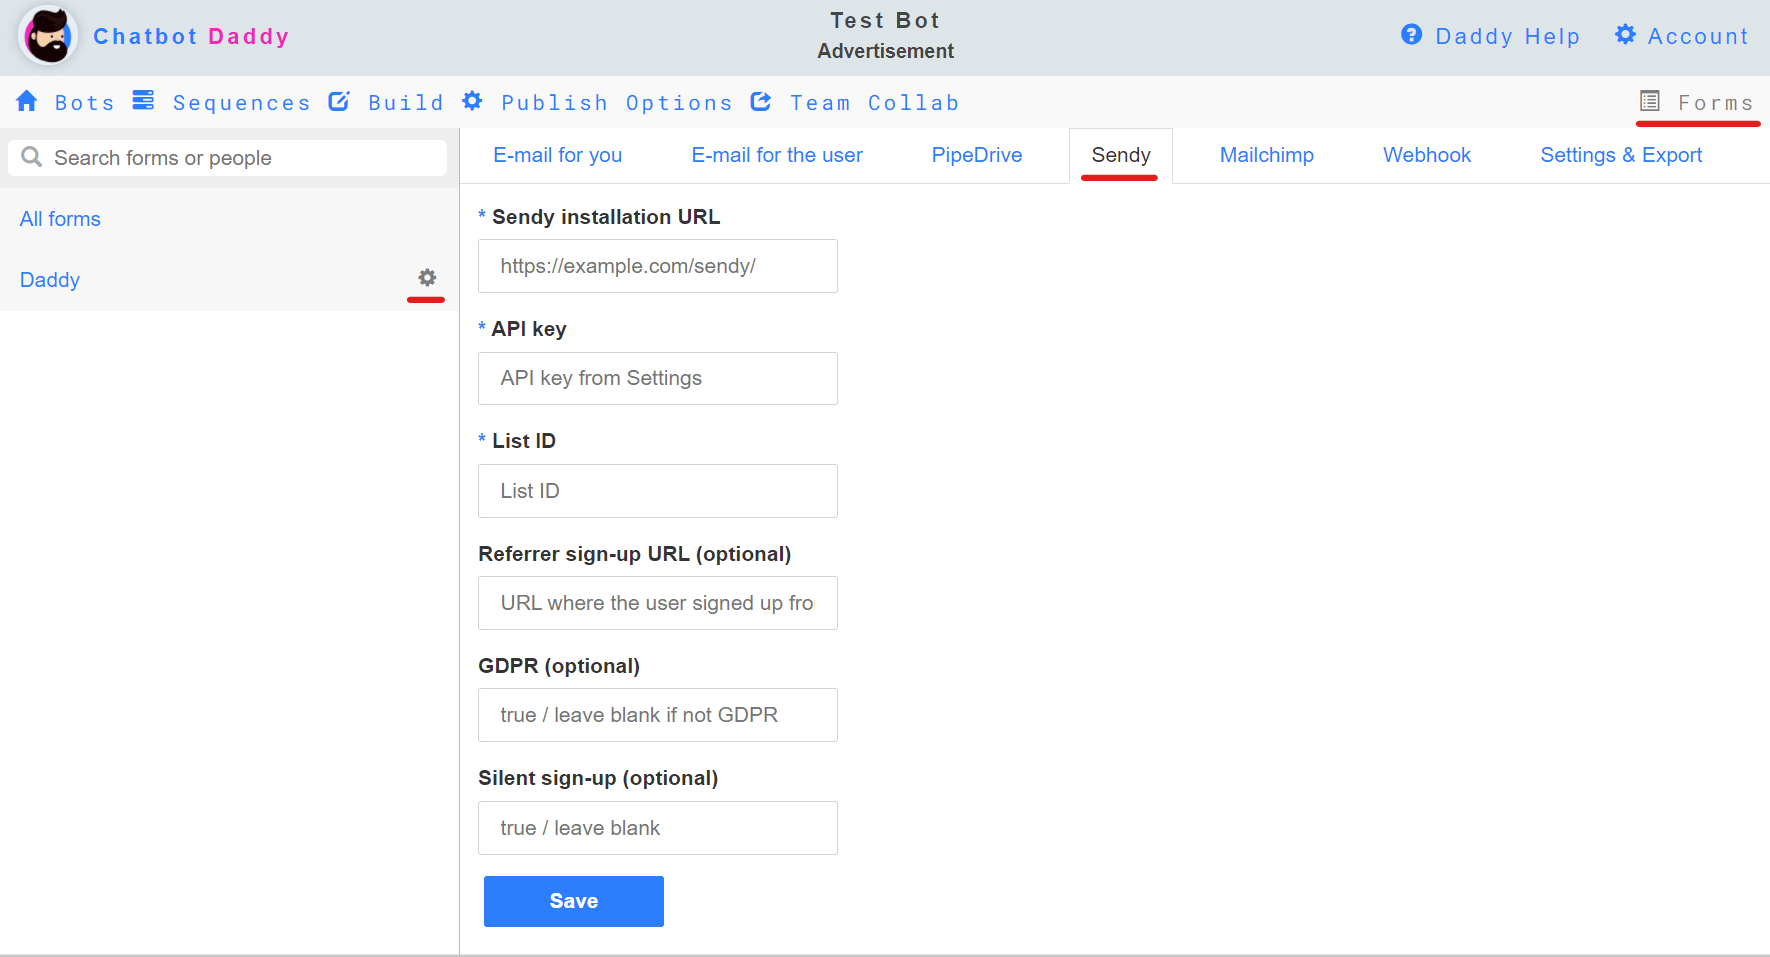Click the API key label
This screenshot has height=957, width=1770.
(529, 329)
